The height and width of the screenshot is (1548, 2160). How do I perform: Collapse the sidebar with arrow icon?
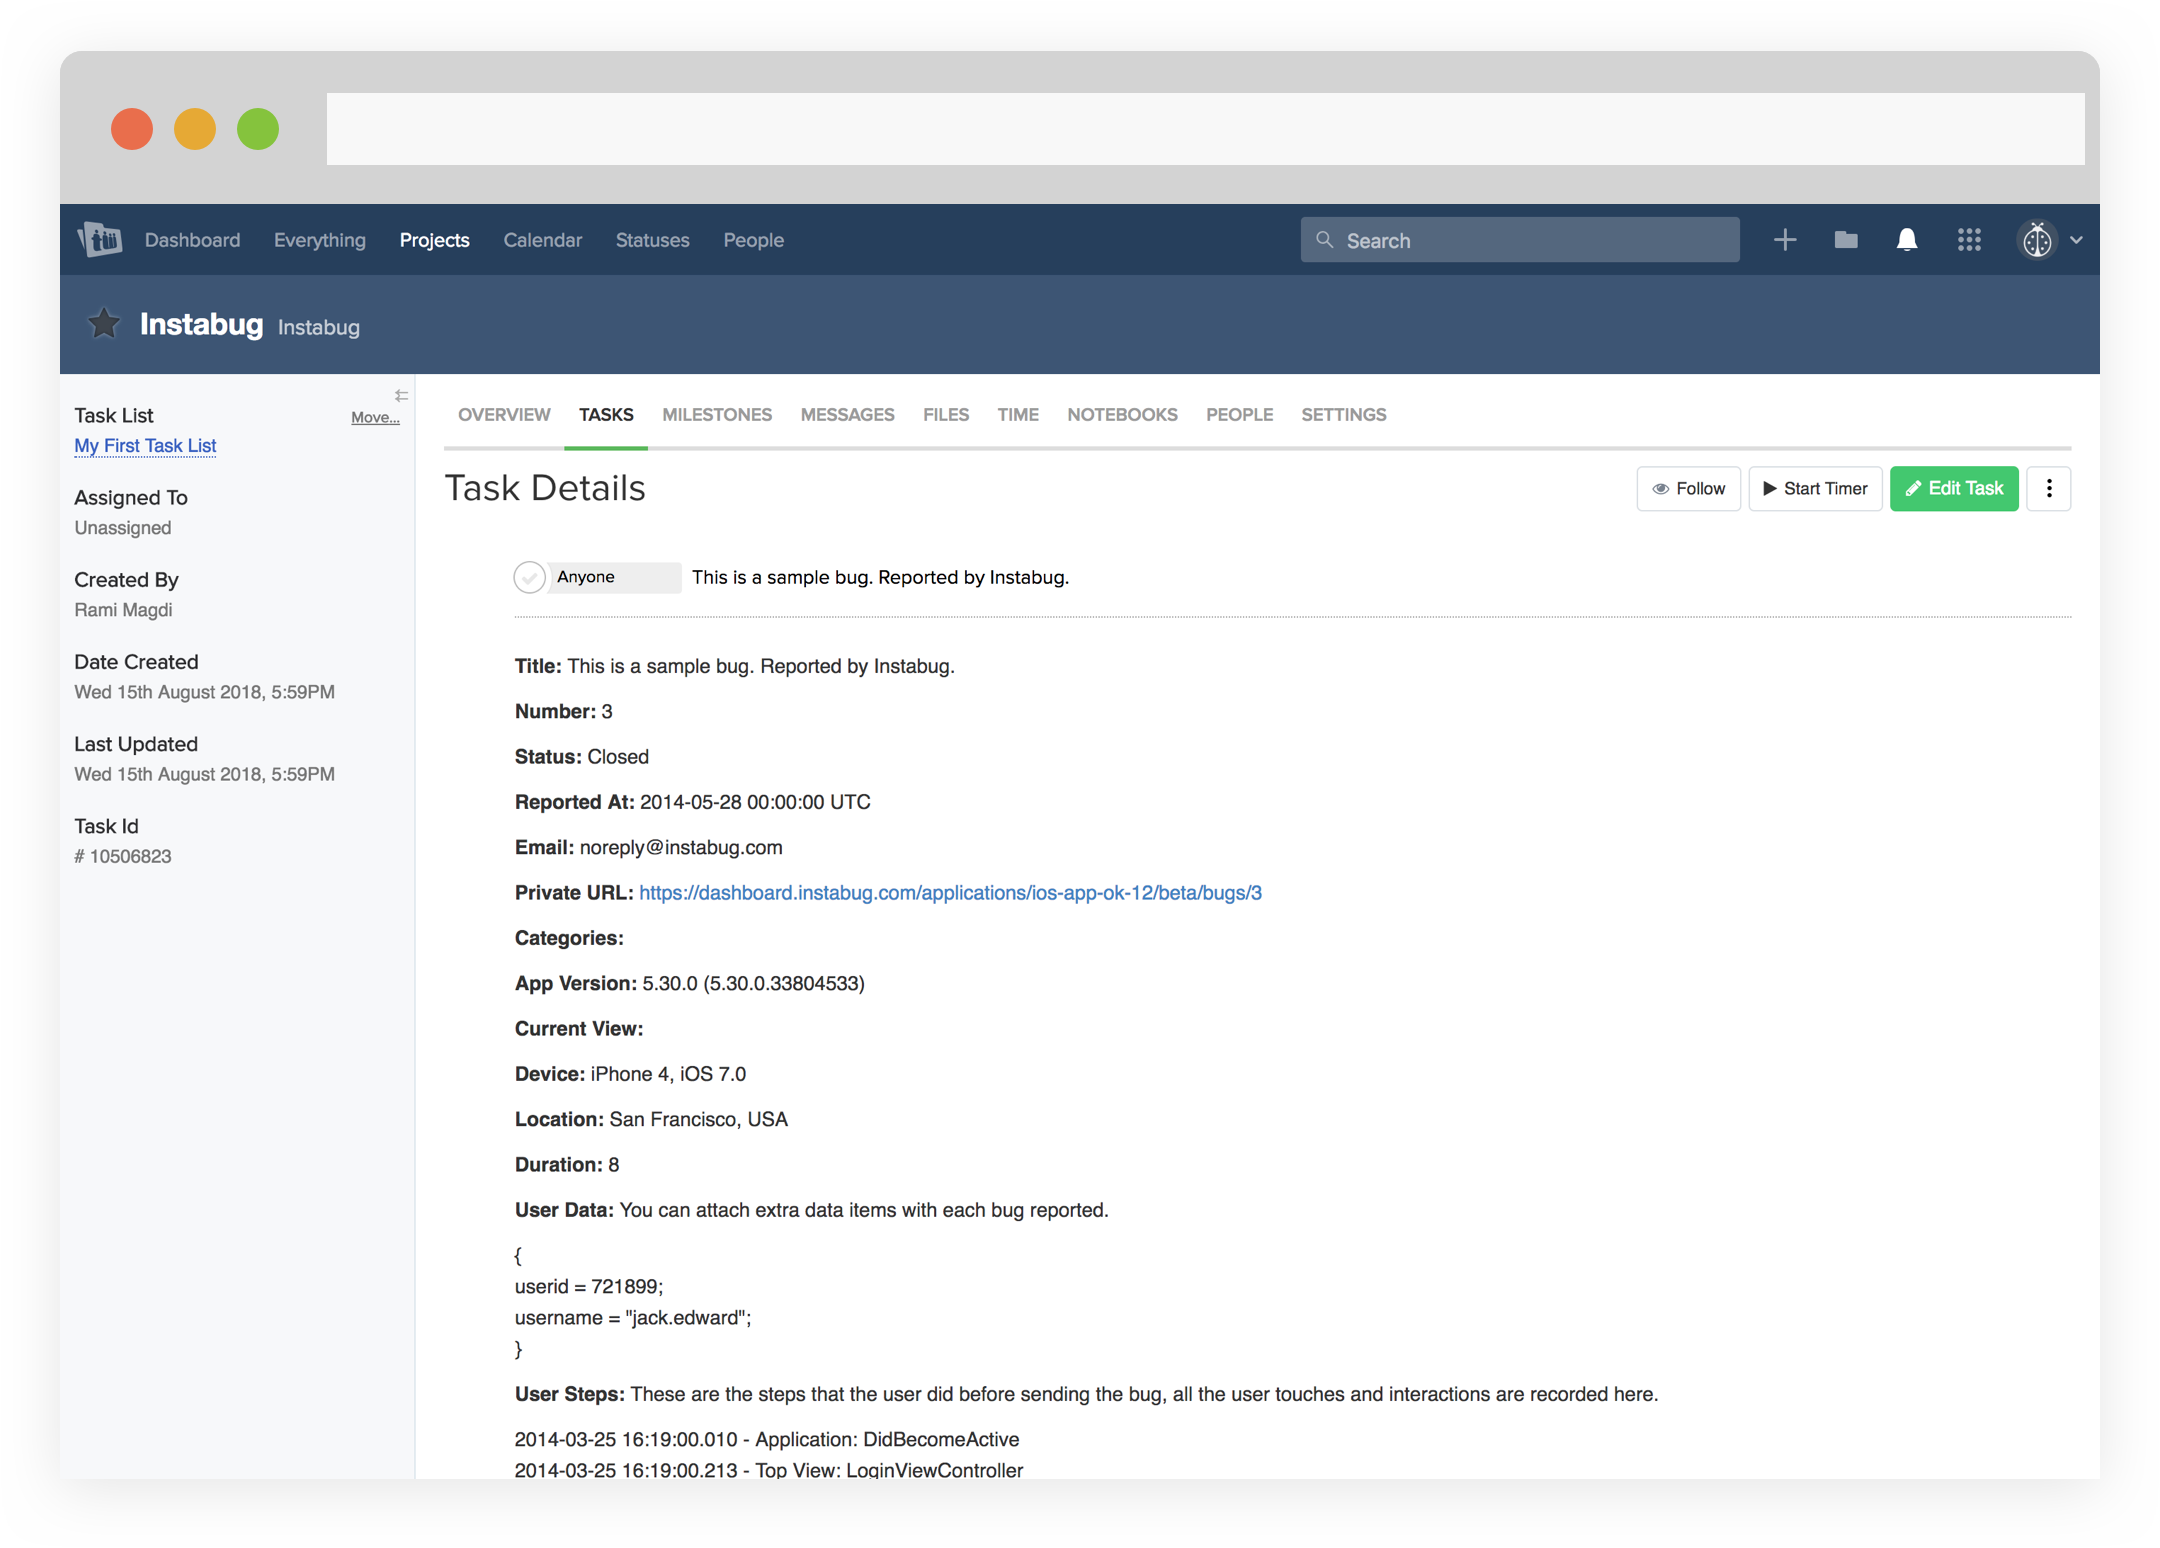tap(401, 396)
